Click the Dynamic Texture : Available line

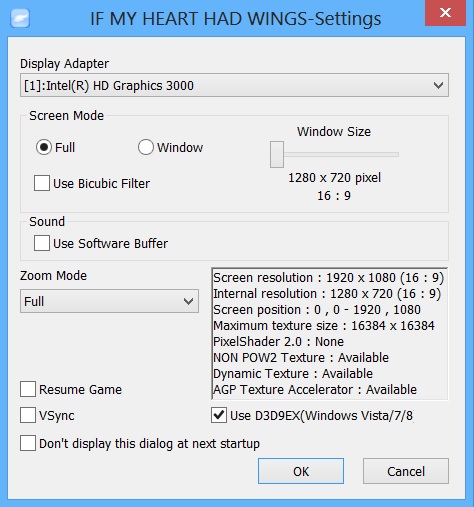coord(293,373)
